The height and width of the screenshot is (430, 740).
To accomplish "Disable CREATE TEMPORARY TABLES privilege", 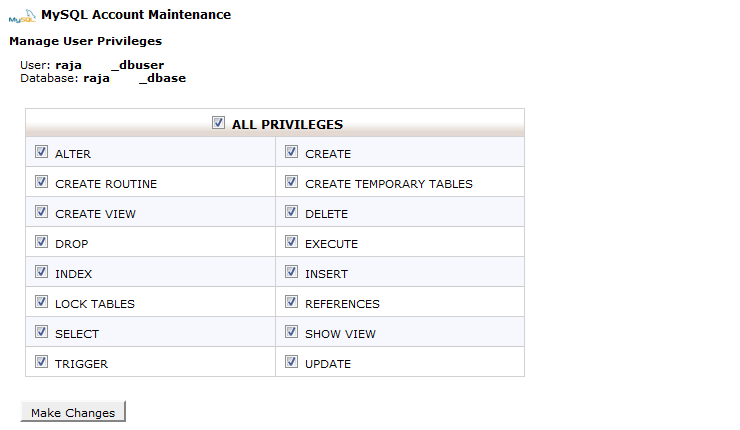I will coord(292,183).
